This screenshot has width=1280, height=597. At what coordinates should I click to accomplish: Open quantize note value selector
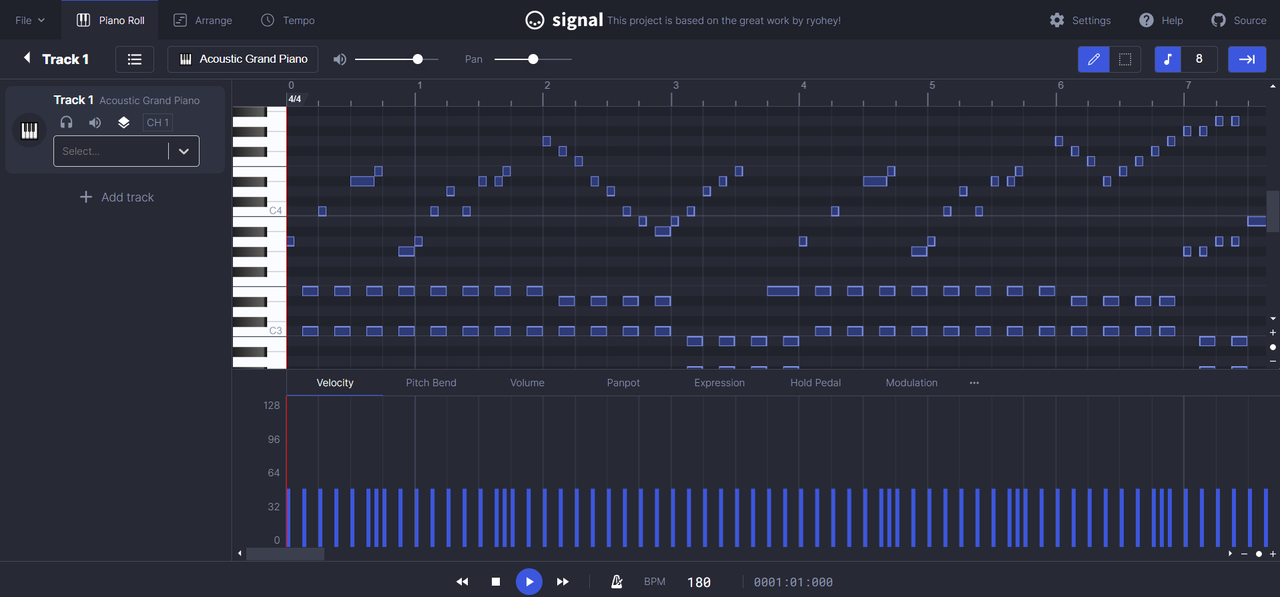pos(1186,59)
